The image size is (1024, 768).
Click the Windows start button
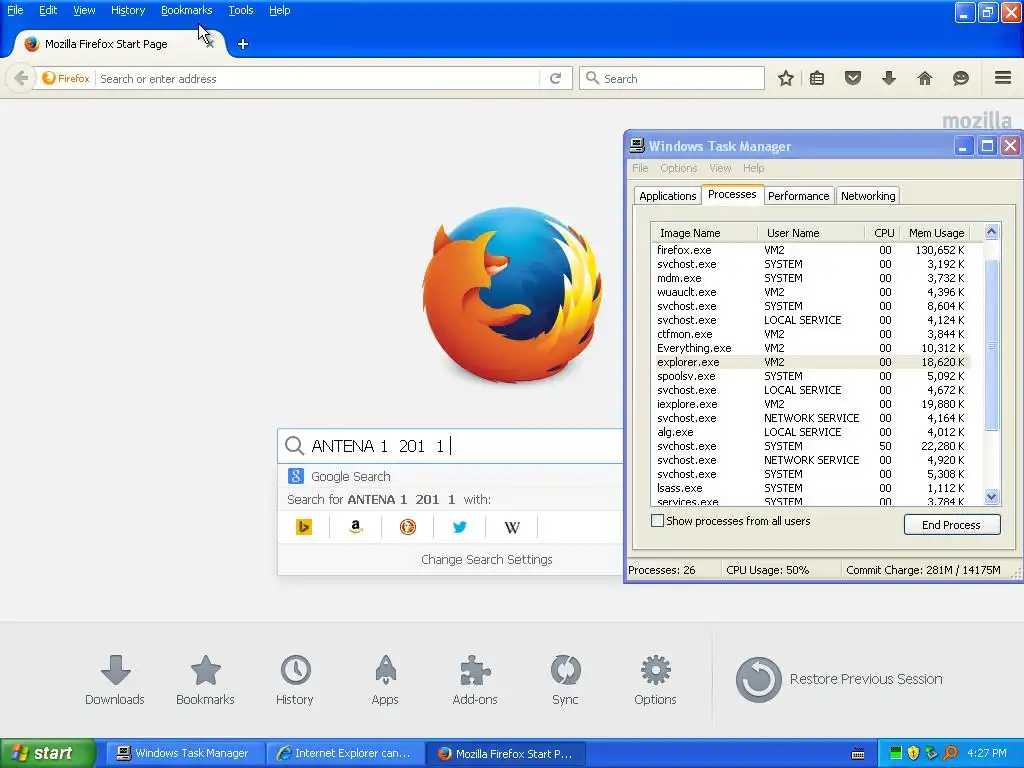tap(48, 753)
